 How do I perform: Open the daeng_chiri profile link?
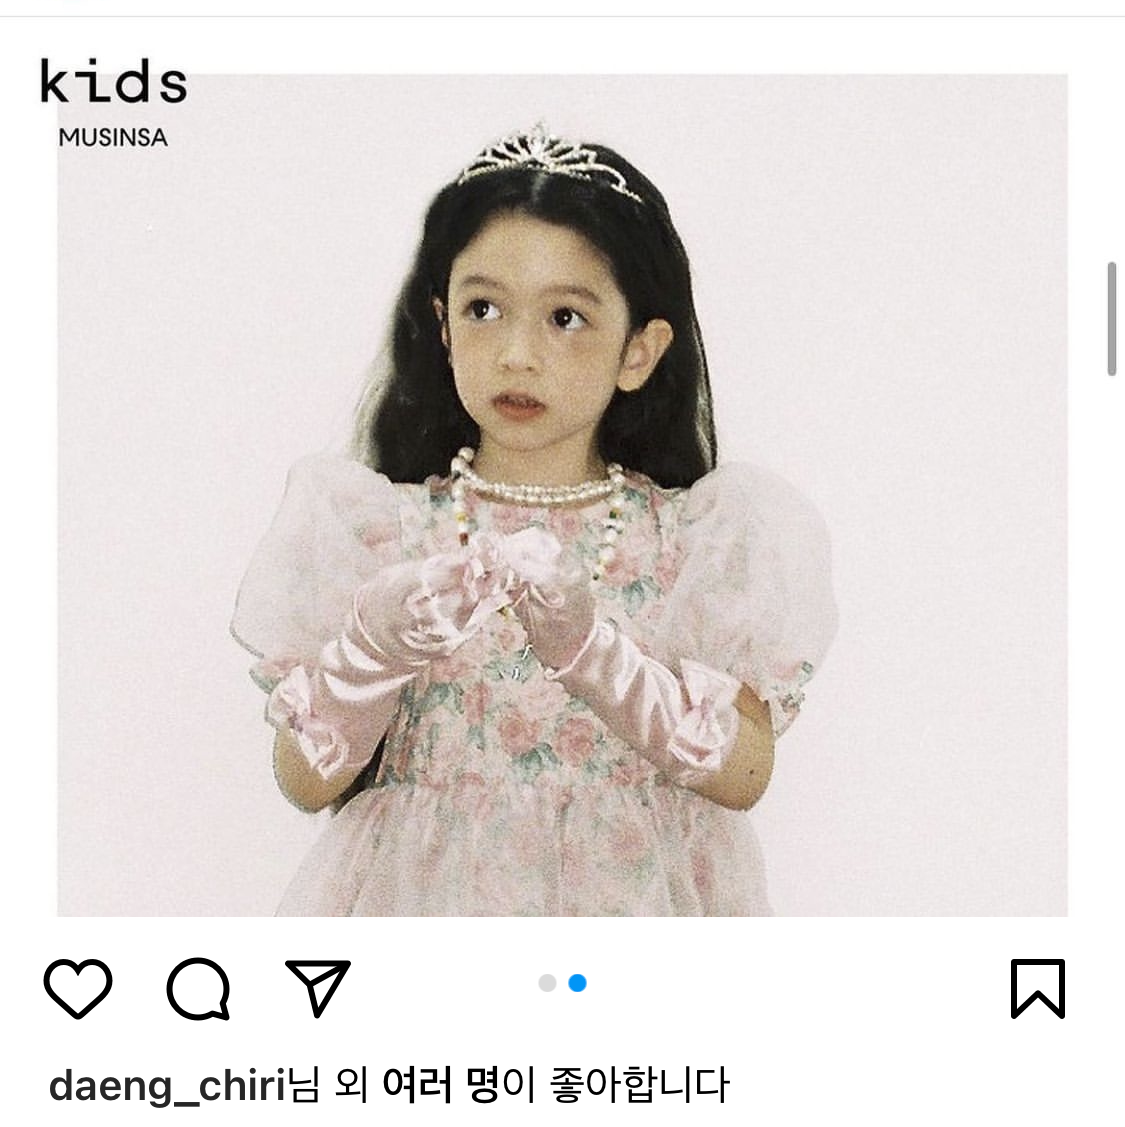[167, 1086]
